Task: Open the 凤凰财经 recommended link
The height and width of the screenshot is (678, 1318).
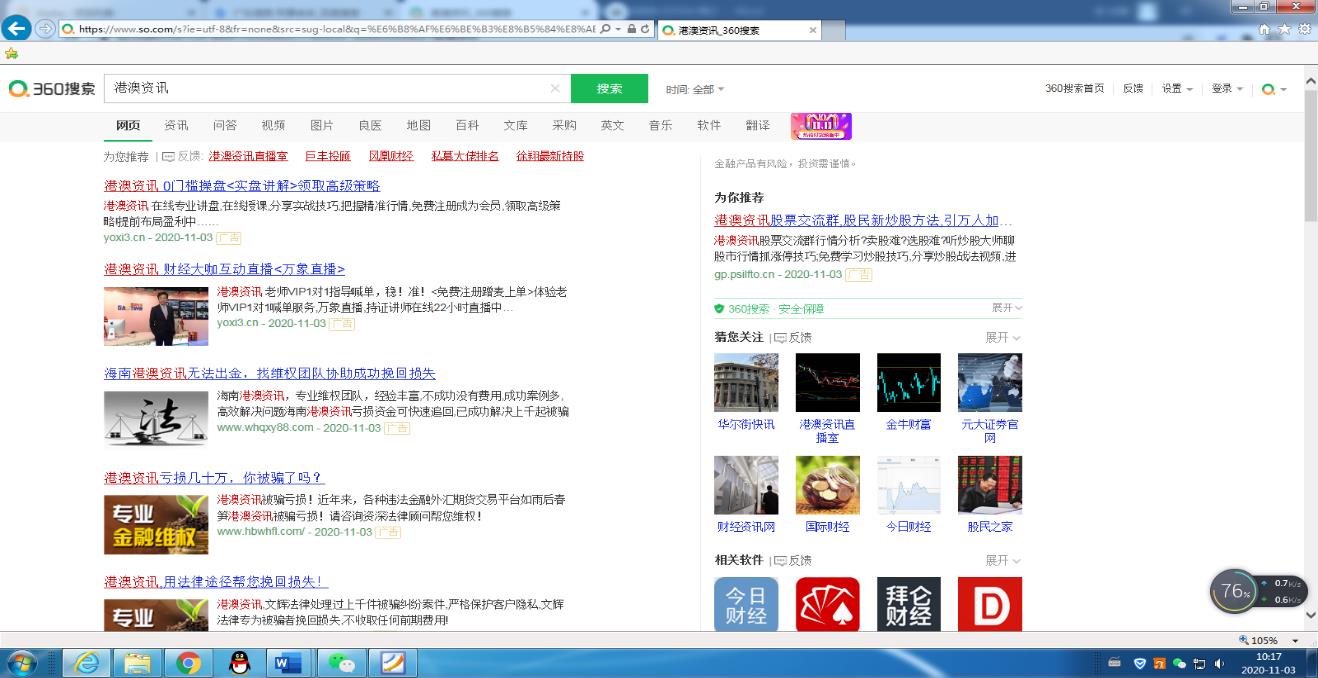Action: click(x=391, y=156)
